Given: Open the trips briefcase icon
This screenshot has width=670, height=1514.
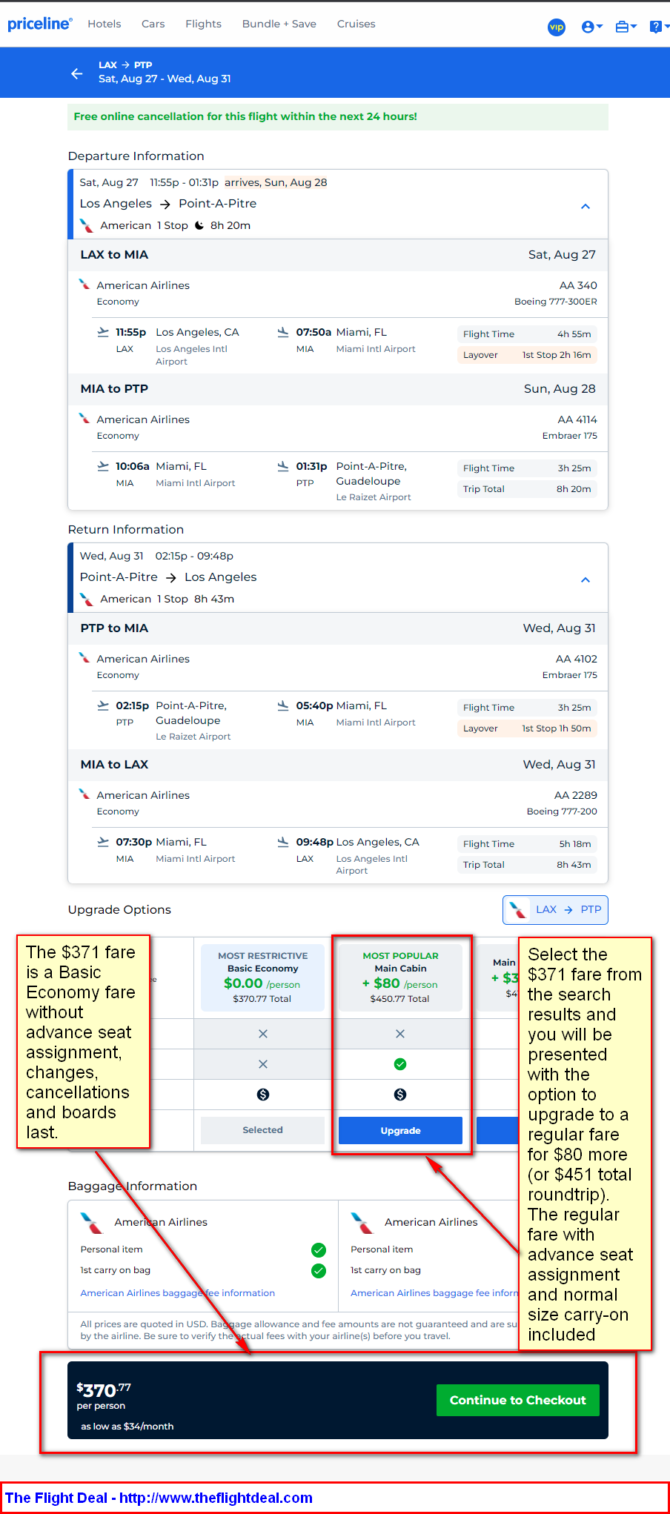Looking at the screenshot, I should pyautogui.click(x=622, y=27).
